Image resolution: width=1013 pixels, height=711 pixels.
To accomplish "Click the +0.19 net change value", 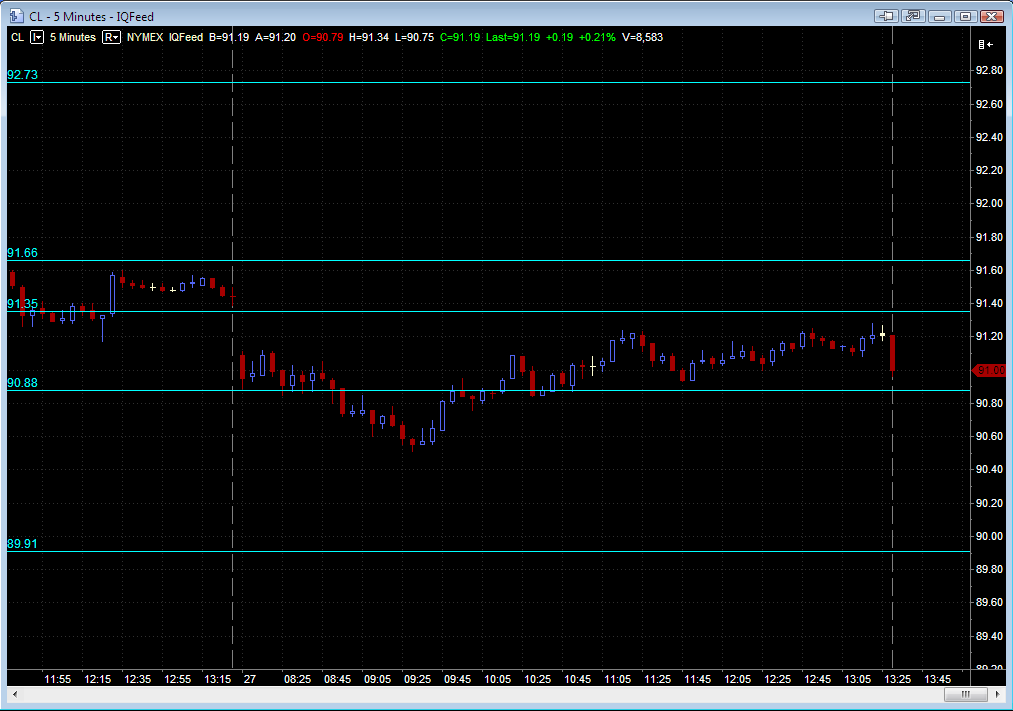I will click(x=559, y=37).
